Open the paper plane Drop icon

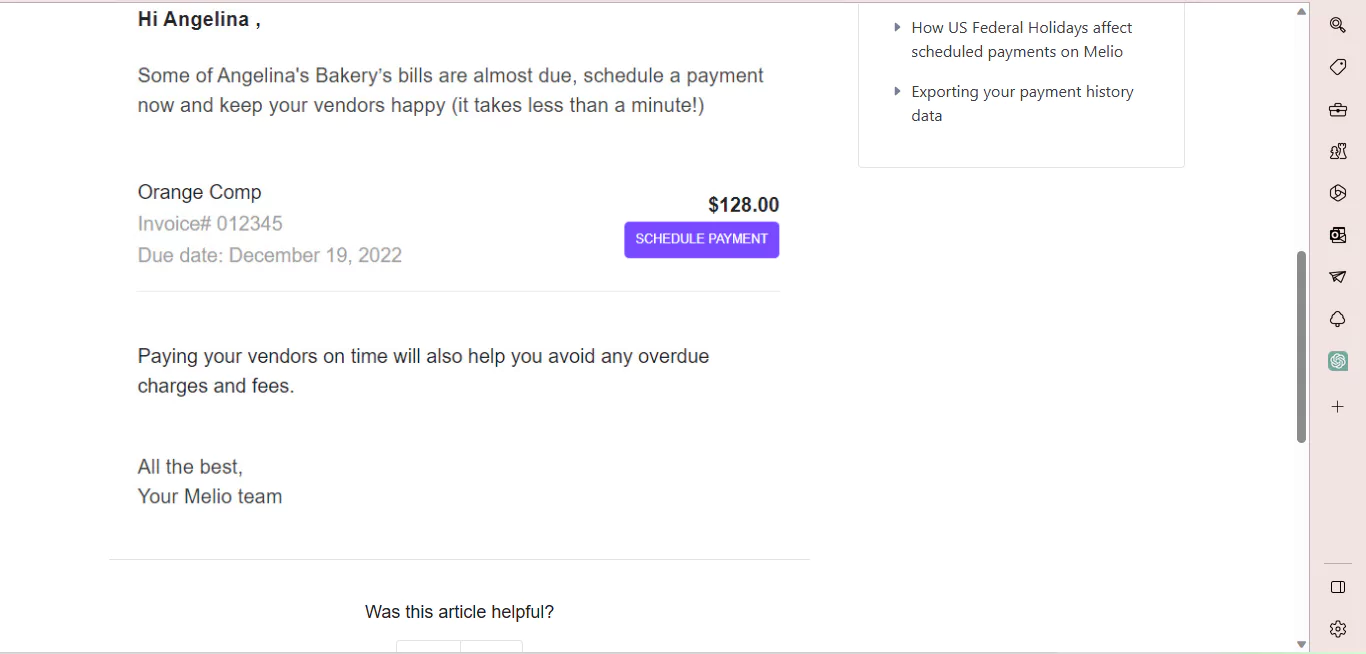coord(1338,277)
